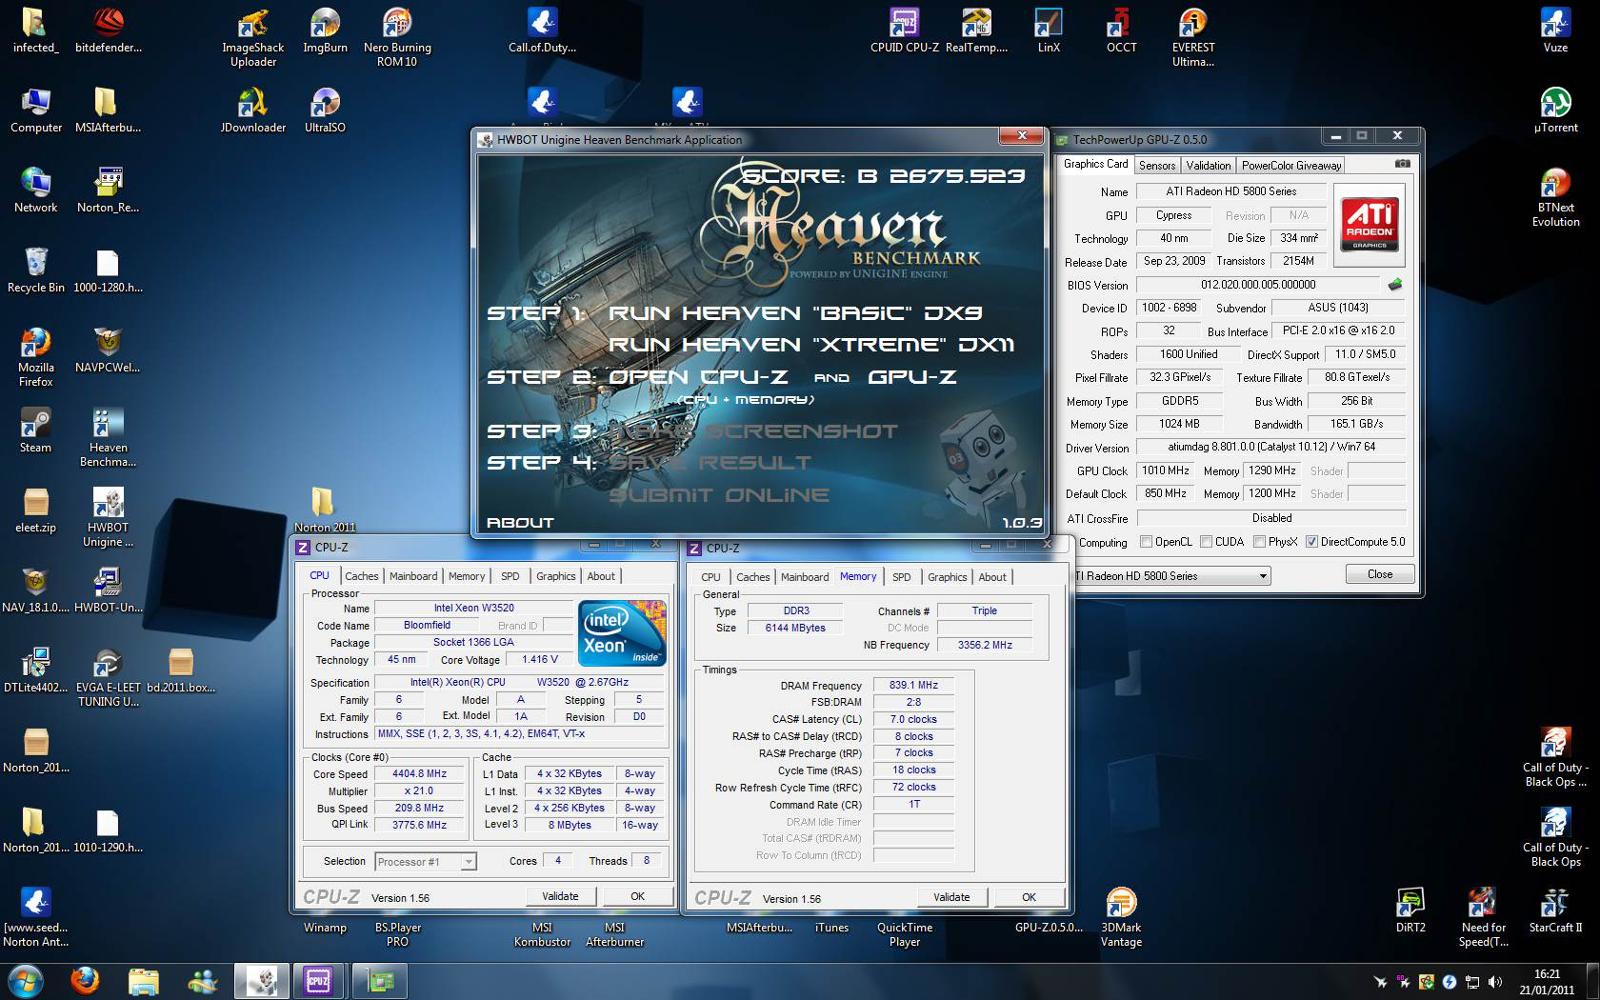Click DRAM Frequency value 839.1 MHz
Screen dimensions: 1600x1000
(x=913, y=685)
